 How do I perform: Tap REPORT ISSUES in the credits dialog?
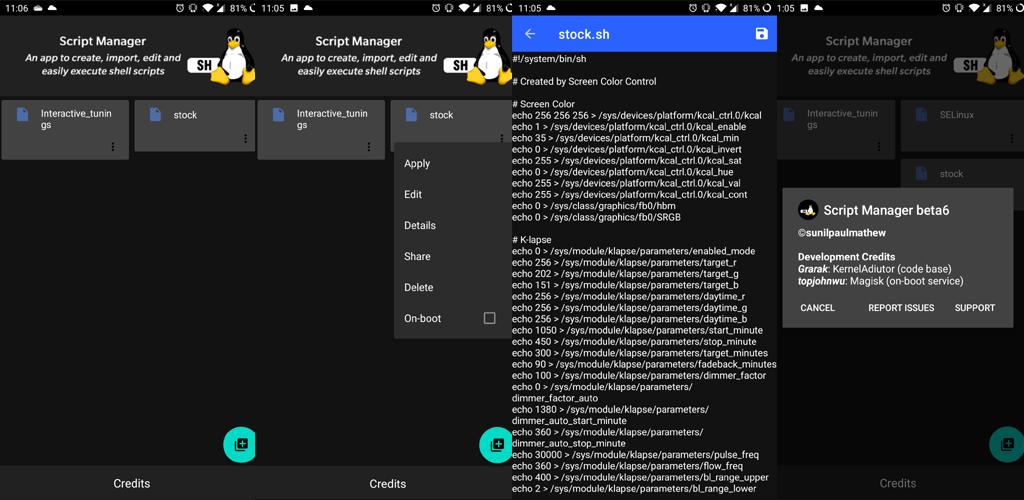(x=901, y=307)
